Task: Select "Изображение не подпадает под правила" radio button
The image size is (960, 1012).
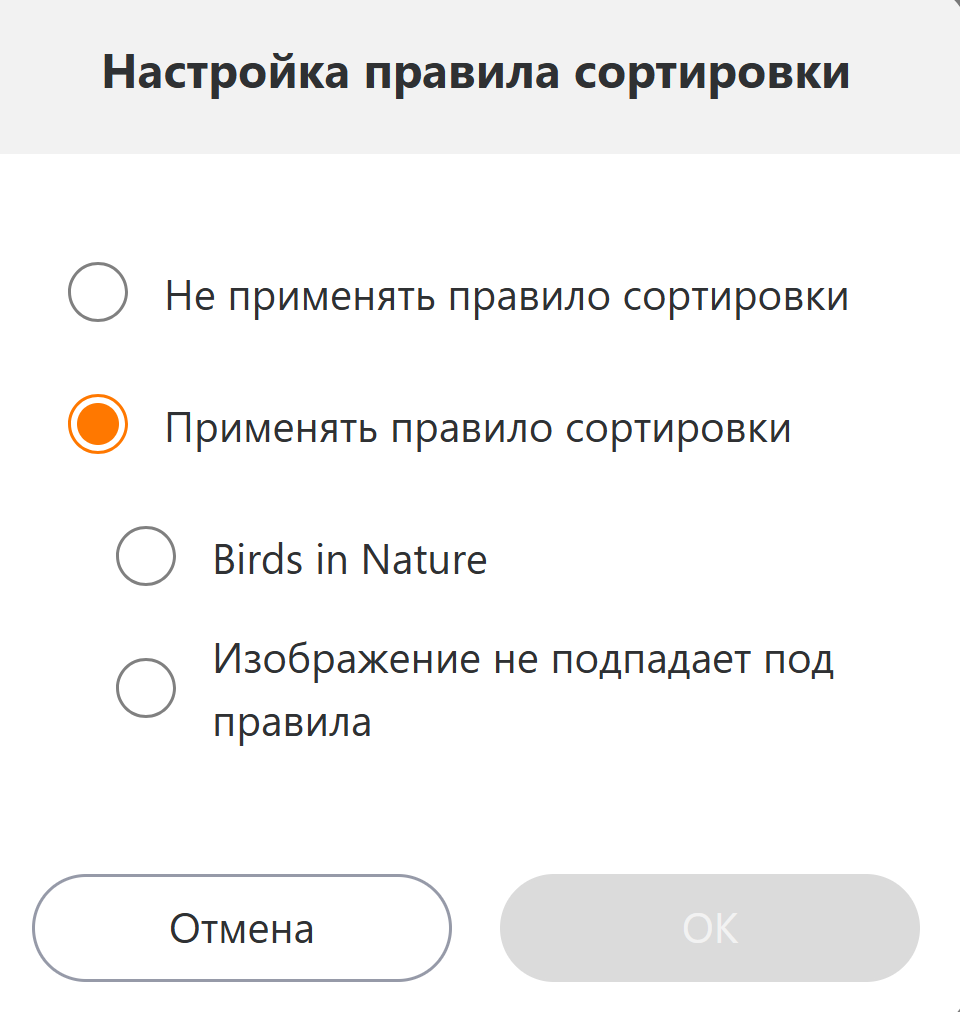Action: click(x=146, y=688)
